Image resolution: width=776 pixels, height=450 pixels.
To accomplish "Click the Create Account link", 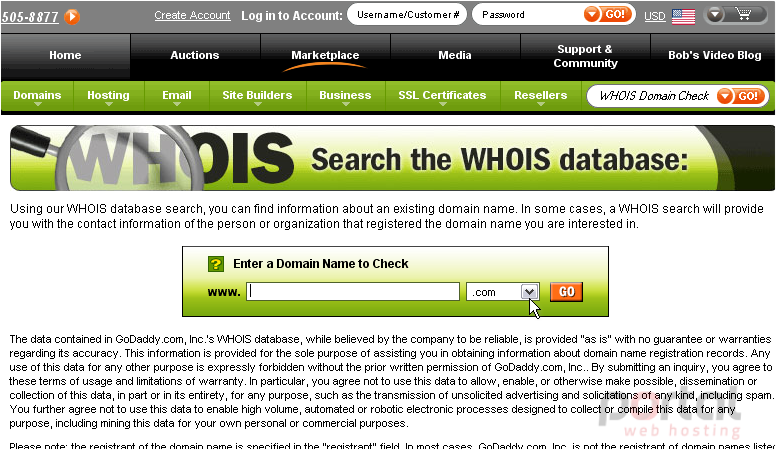I will (193, 15).
